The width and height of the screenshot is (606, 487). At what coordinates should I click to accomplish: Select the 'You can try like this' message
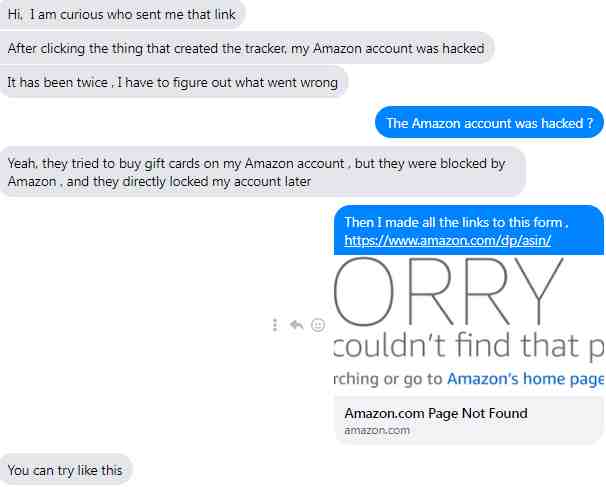pos(65,470)
